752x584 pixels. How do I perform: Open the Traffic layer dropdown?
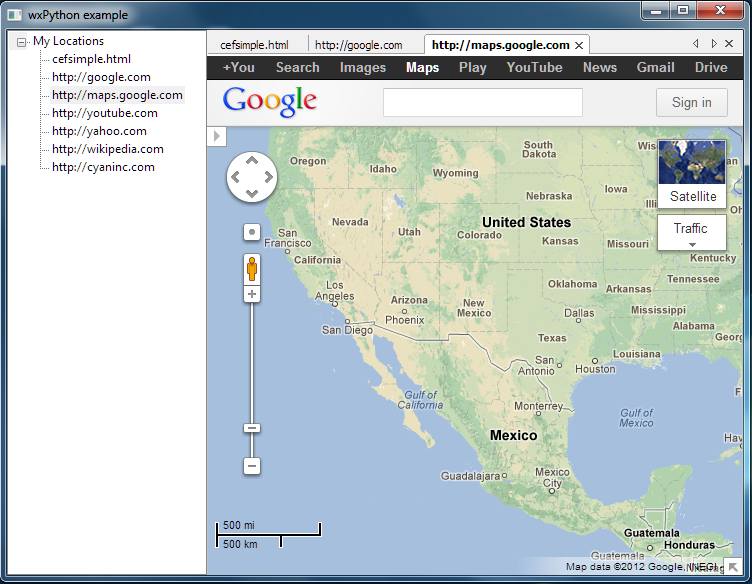pos(691,232)
